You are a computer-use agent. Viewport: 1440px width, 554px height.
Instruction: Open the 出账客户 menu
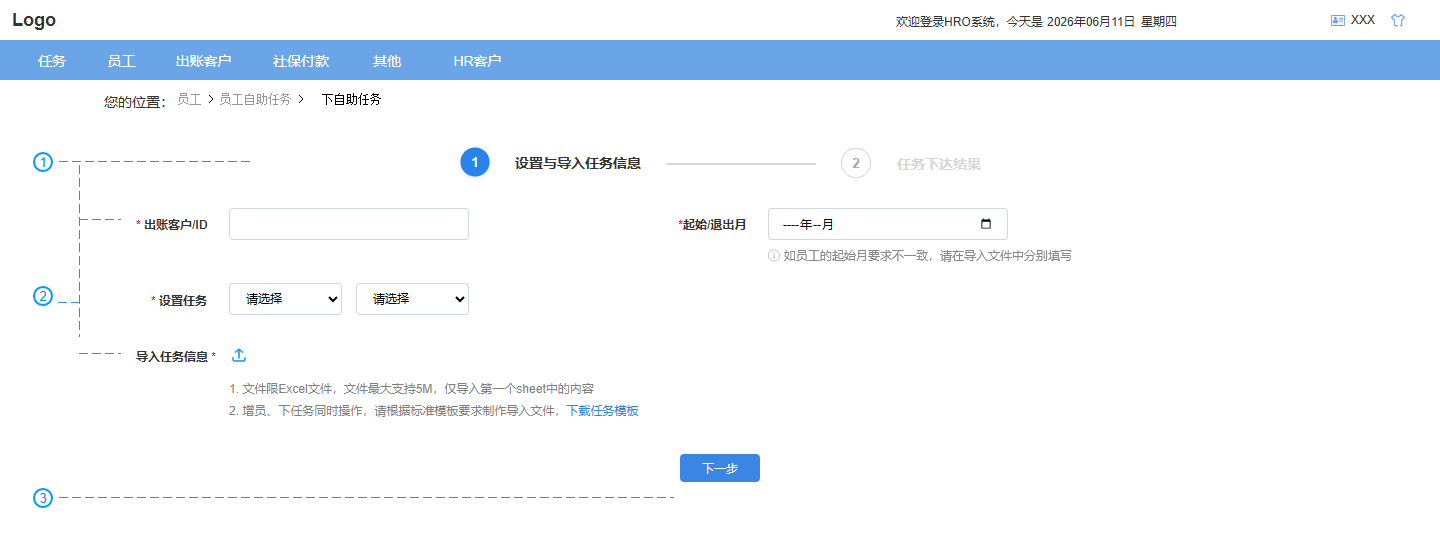[203, 61]
